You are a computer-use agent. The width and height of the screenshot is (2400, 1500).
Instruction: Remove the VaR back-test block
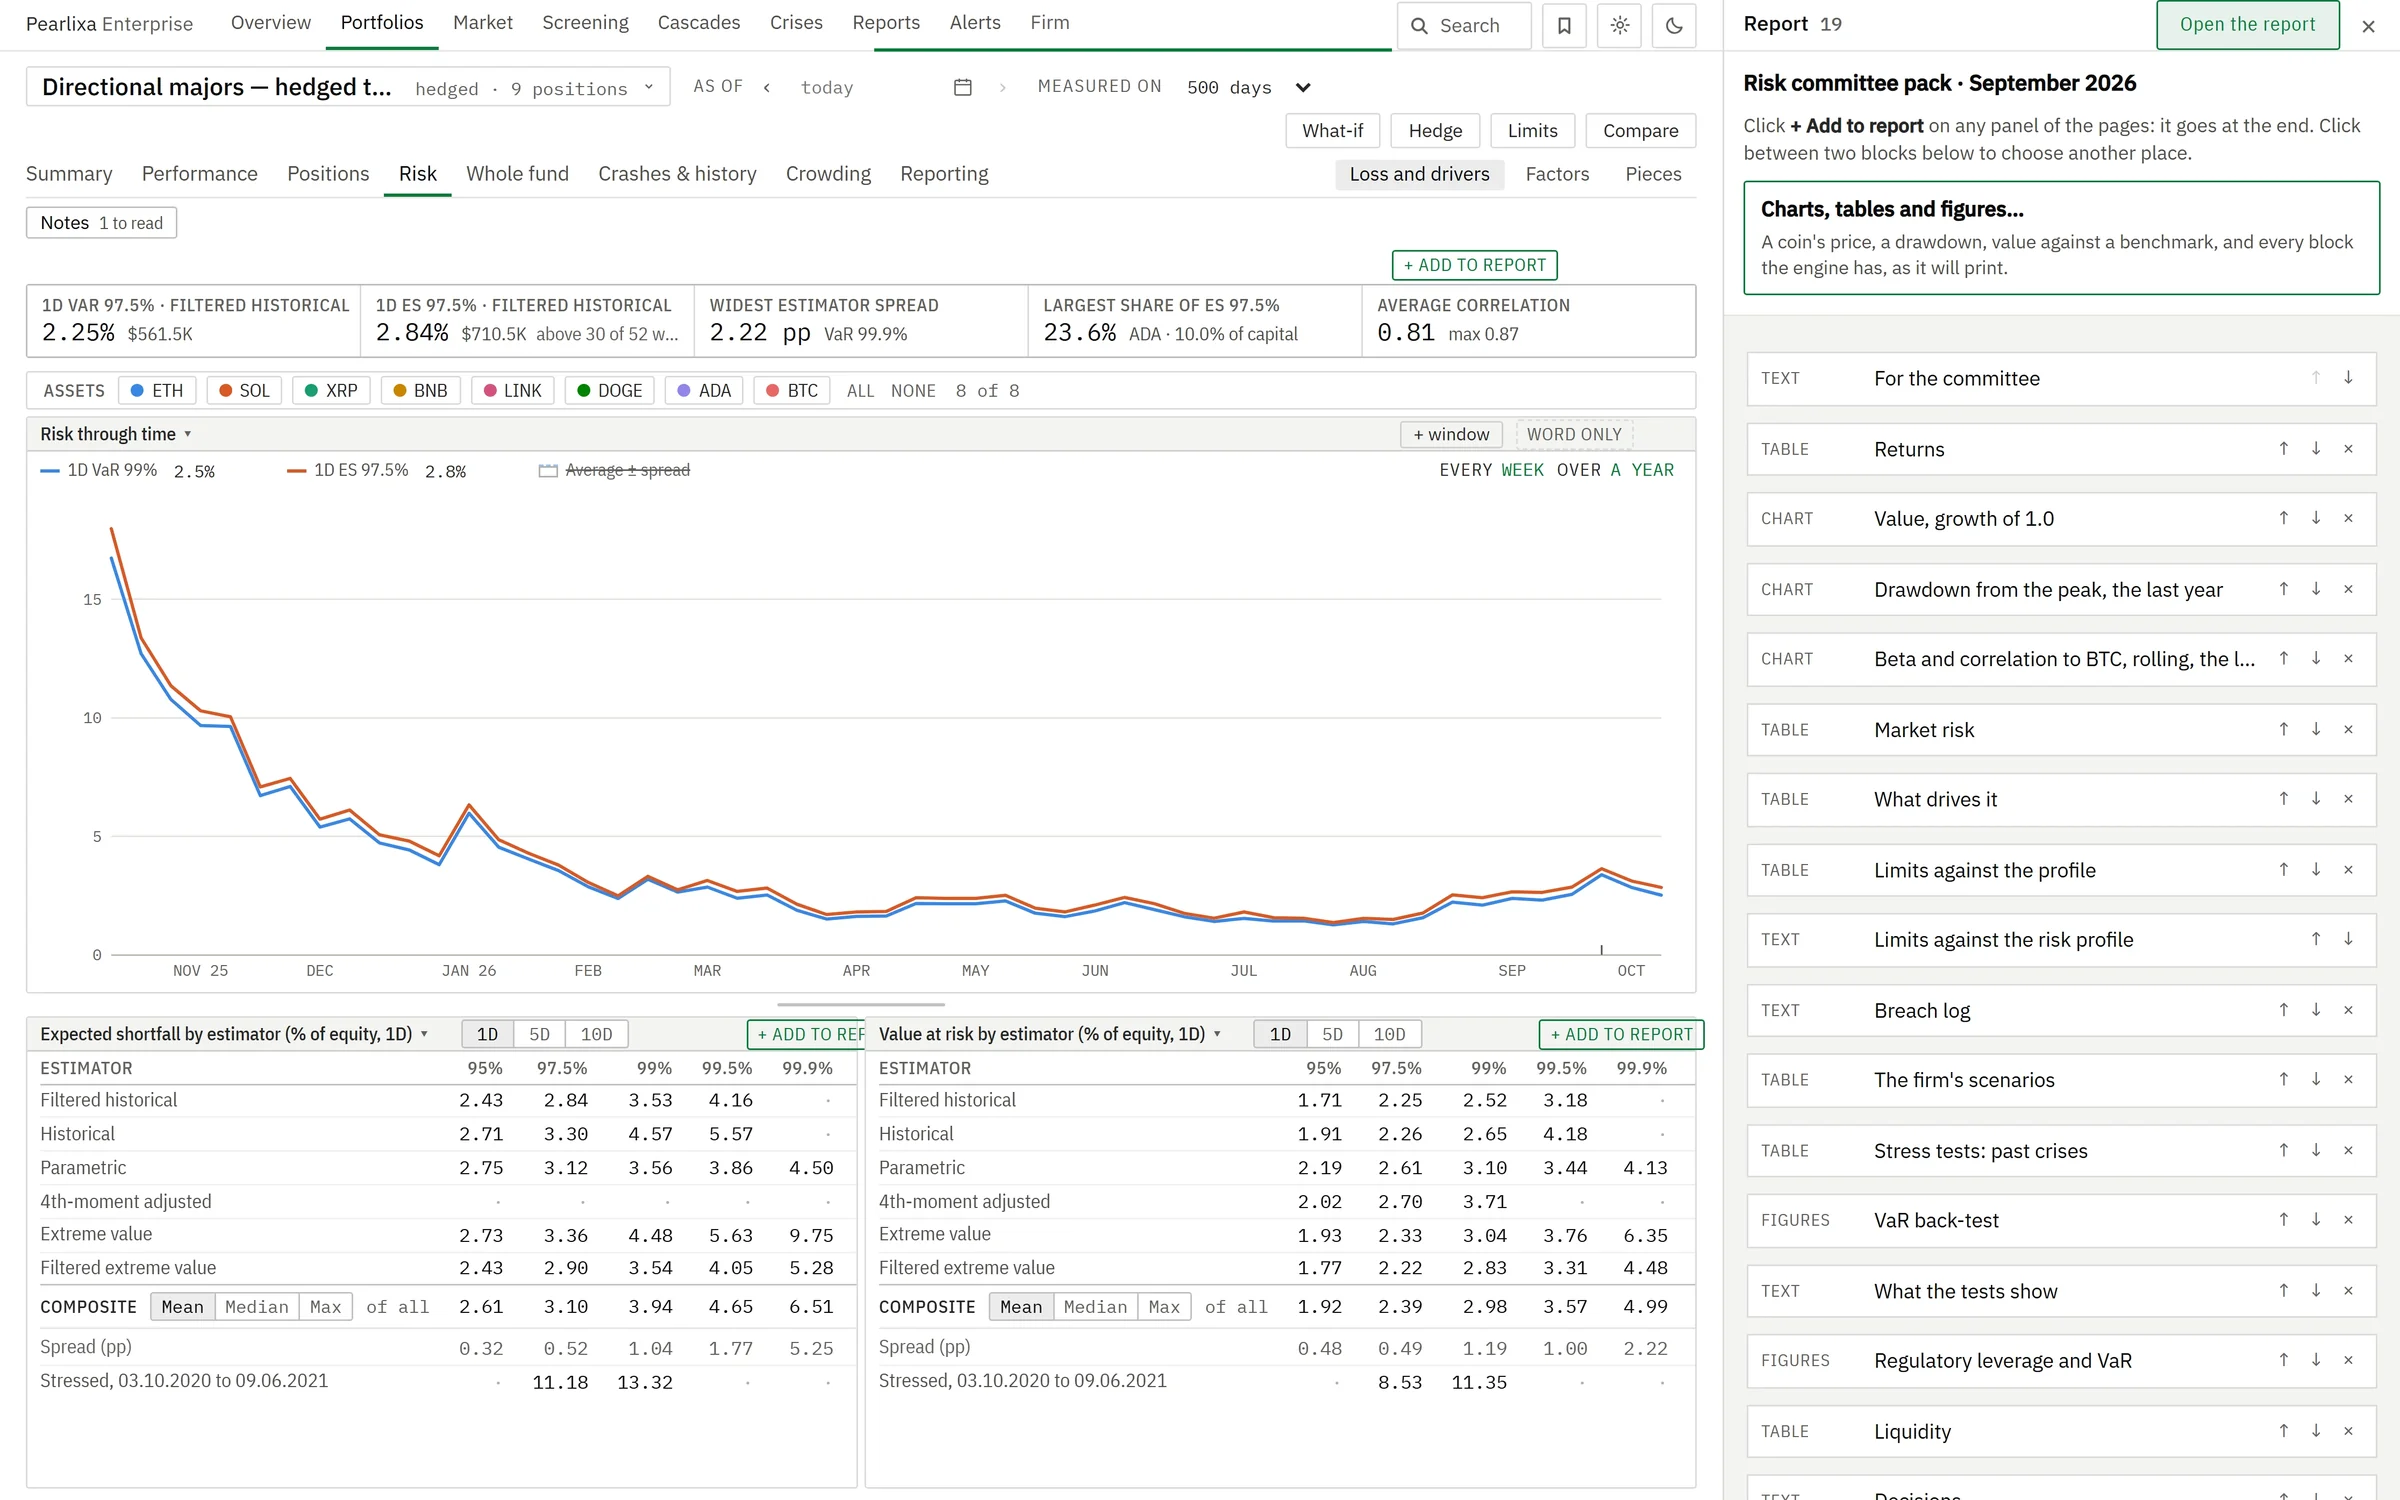tap(2348, 1220)
